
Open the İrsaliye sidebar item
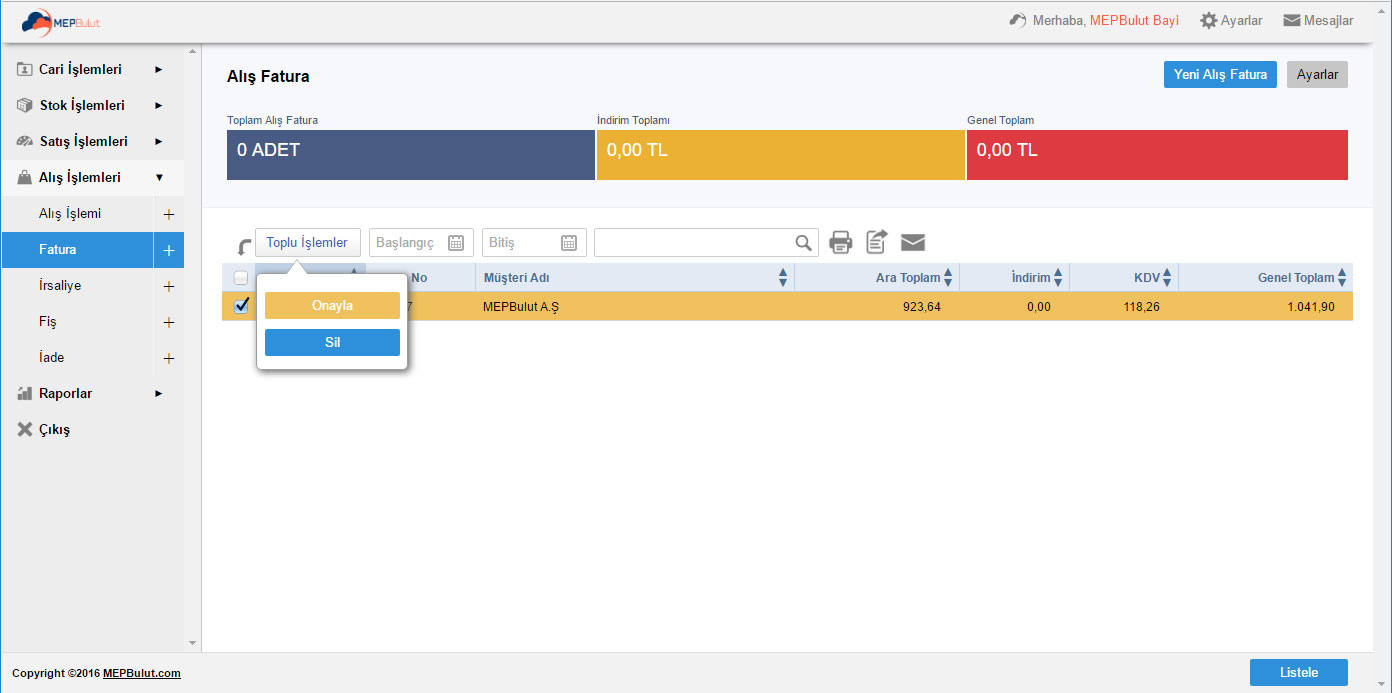[60, 286]
